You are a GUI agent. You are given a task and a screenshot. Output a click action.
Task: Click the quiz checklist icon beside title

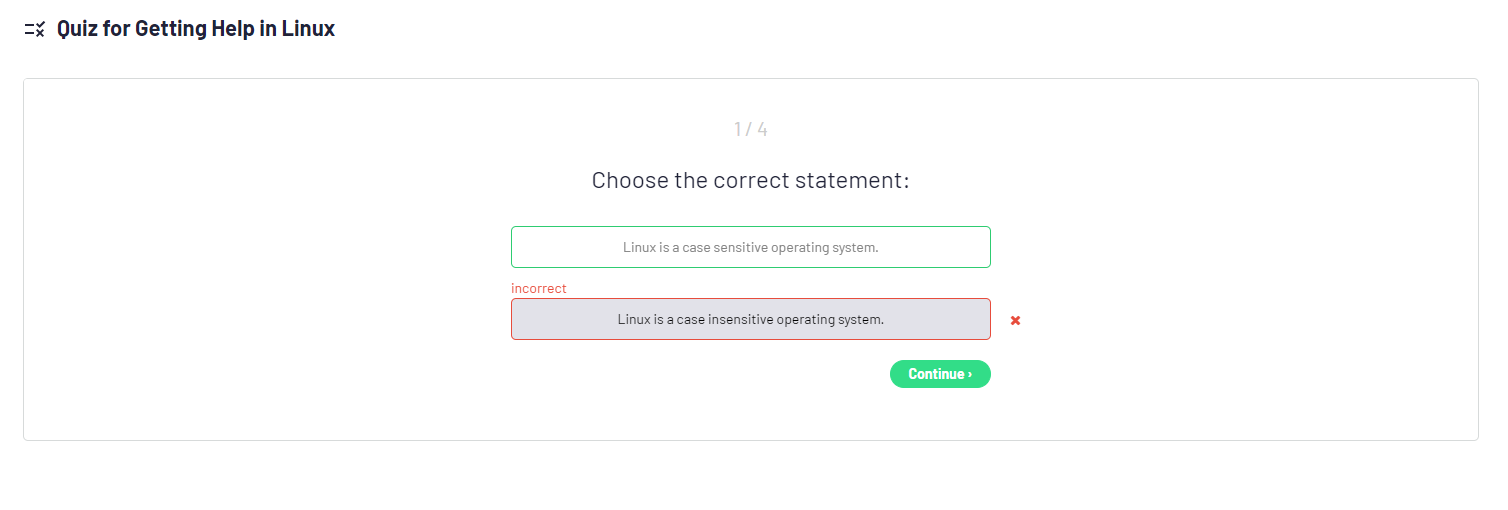tap(35, 30)
